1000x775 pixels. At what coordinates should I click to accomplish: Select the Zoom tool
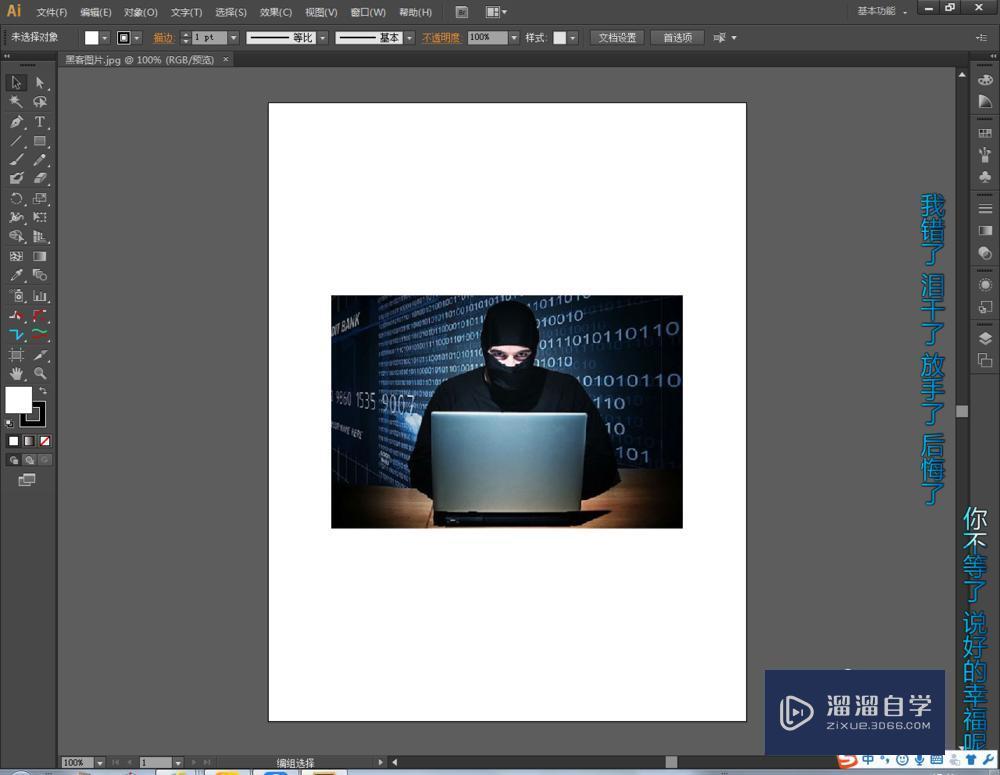coord(40,373)
